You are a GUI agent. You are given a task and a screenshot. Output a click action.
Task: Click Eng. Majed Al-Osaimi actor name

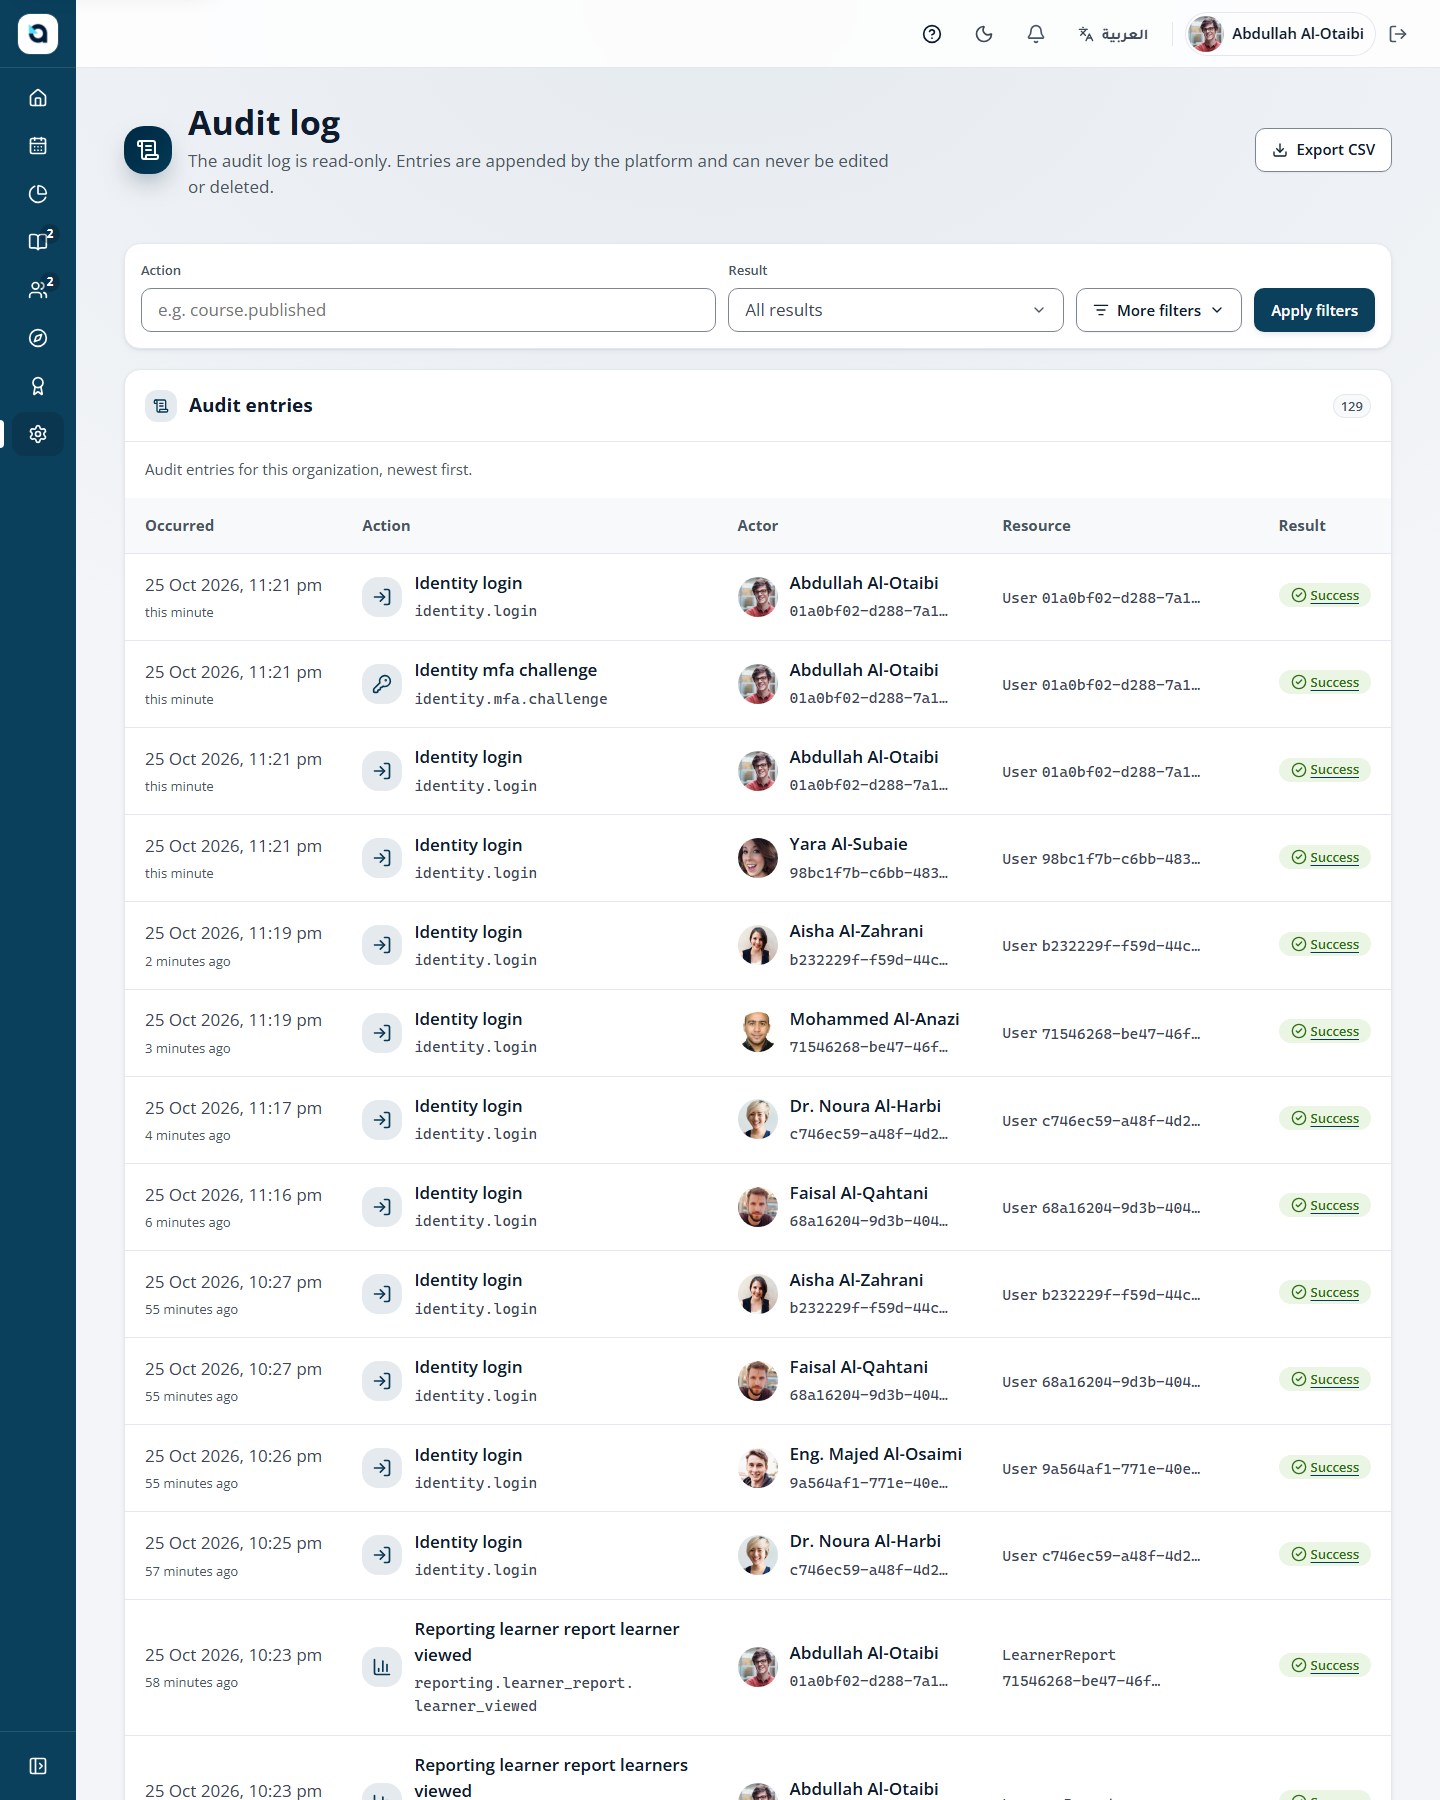875,1454
